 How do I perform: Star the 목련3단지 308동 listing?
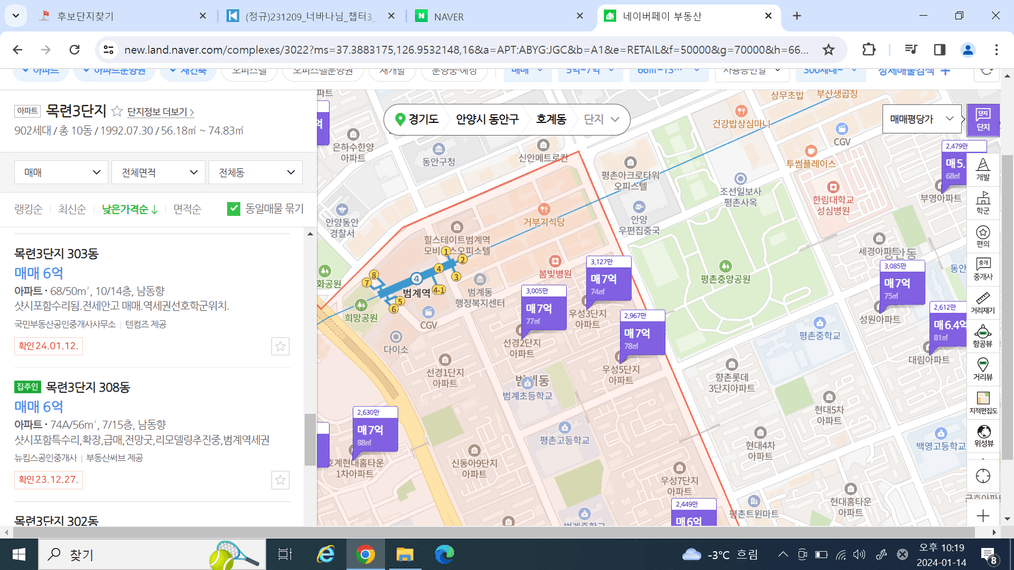[x=280, y=480]
